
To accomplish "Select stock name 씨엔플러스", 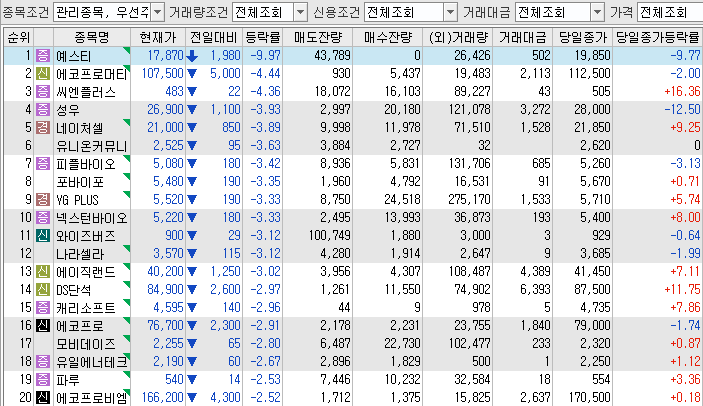I will click(x=86, y=92).
